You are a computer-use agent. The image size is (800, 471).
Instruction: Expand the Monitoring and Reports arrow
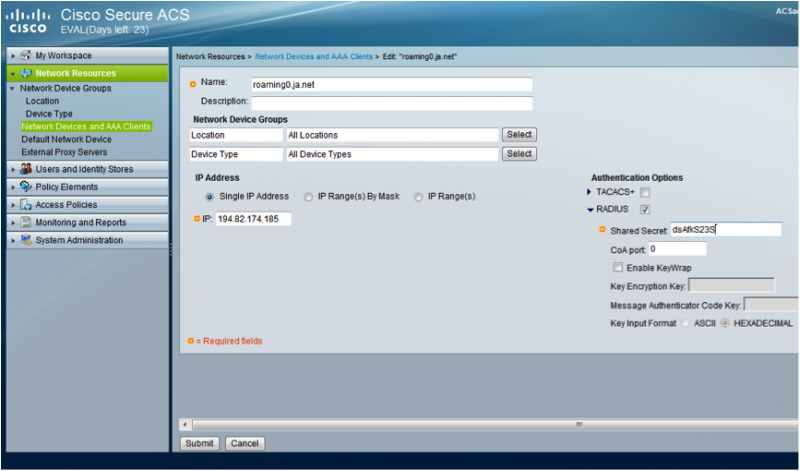[x=13, y=223]
